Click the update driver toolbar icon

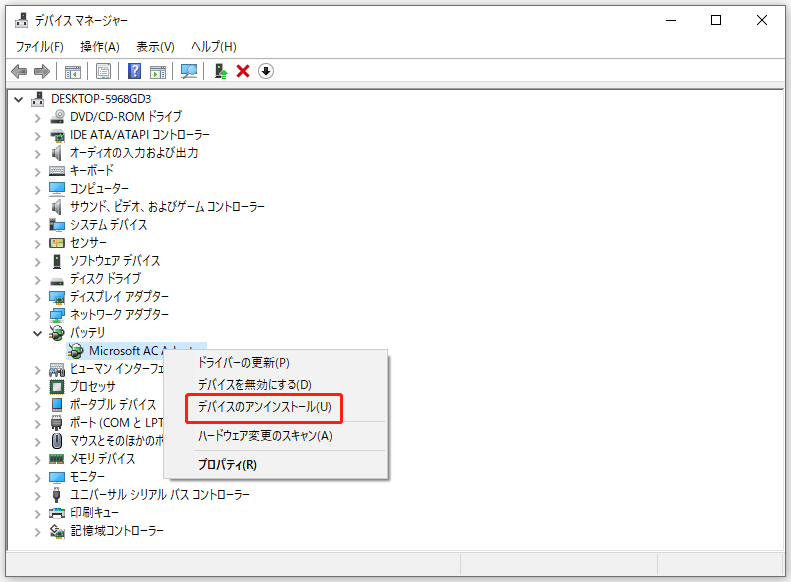(x=221, y=71)
